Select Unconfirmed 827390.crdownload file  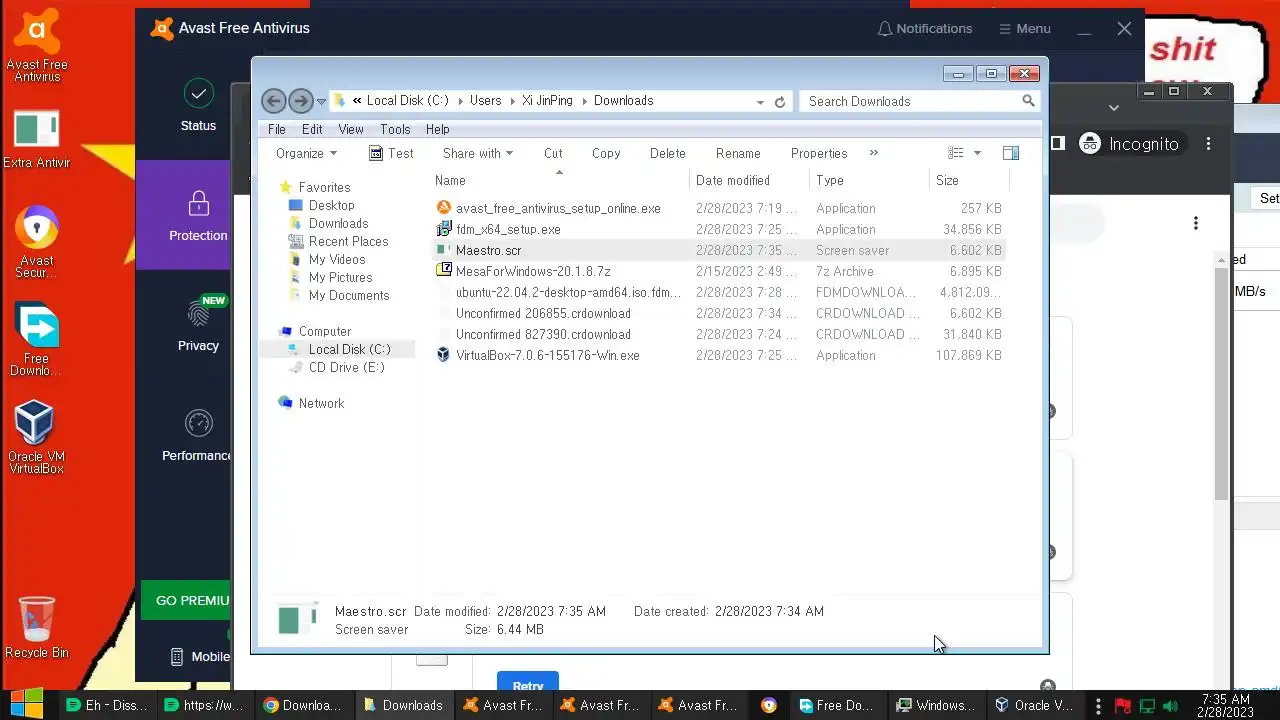tap(718, 334)
